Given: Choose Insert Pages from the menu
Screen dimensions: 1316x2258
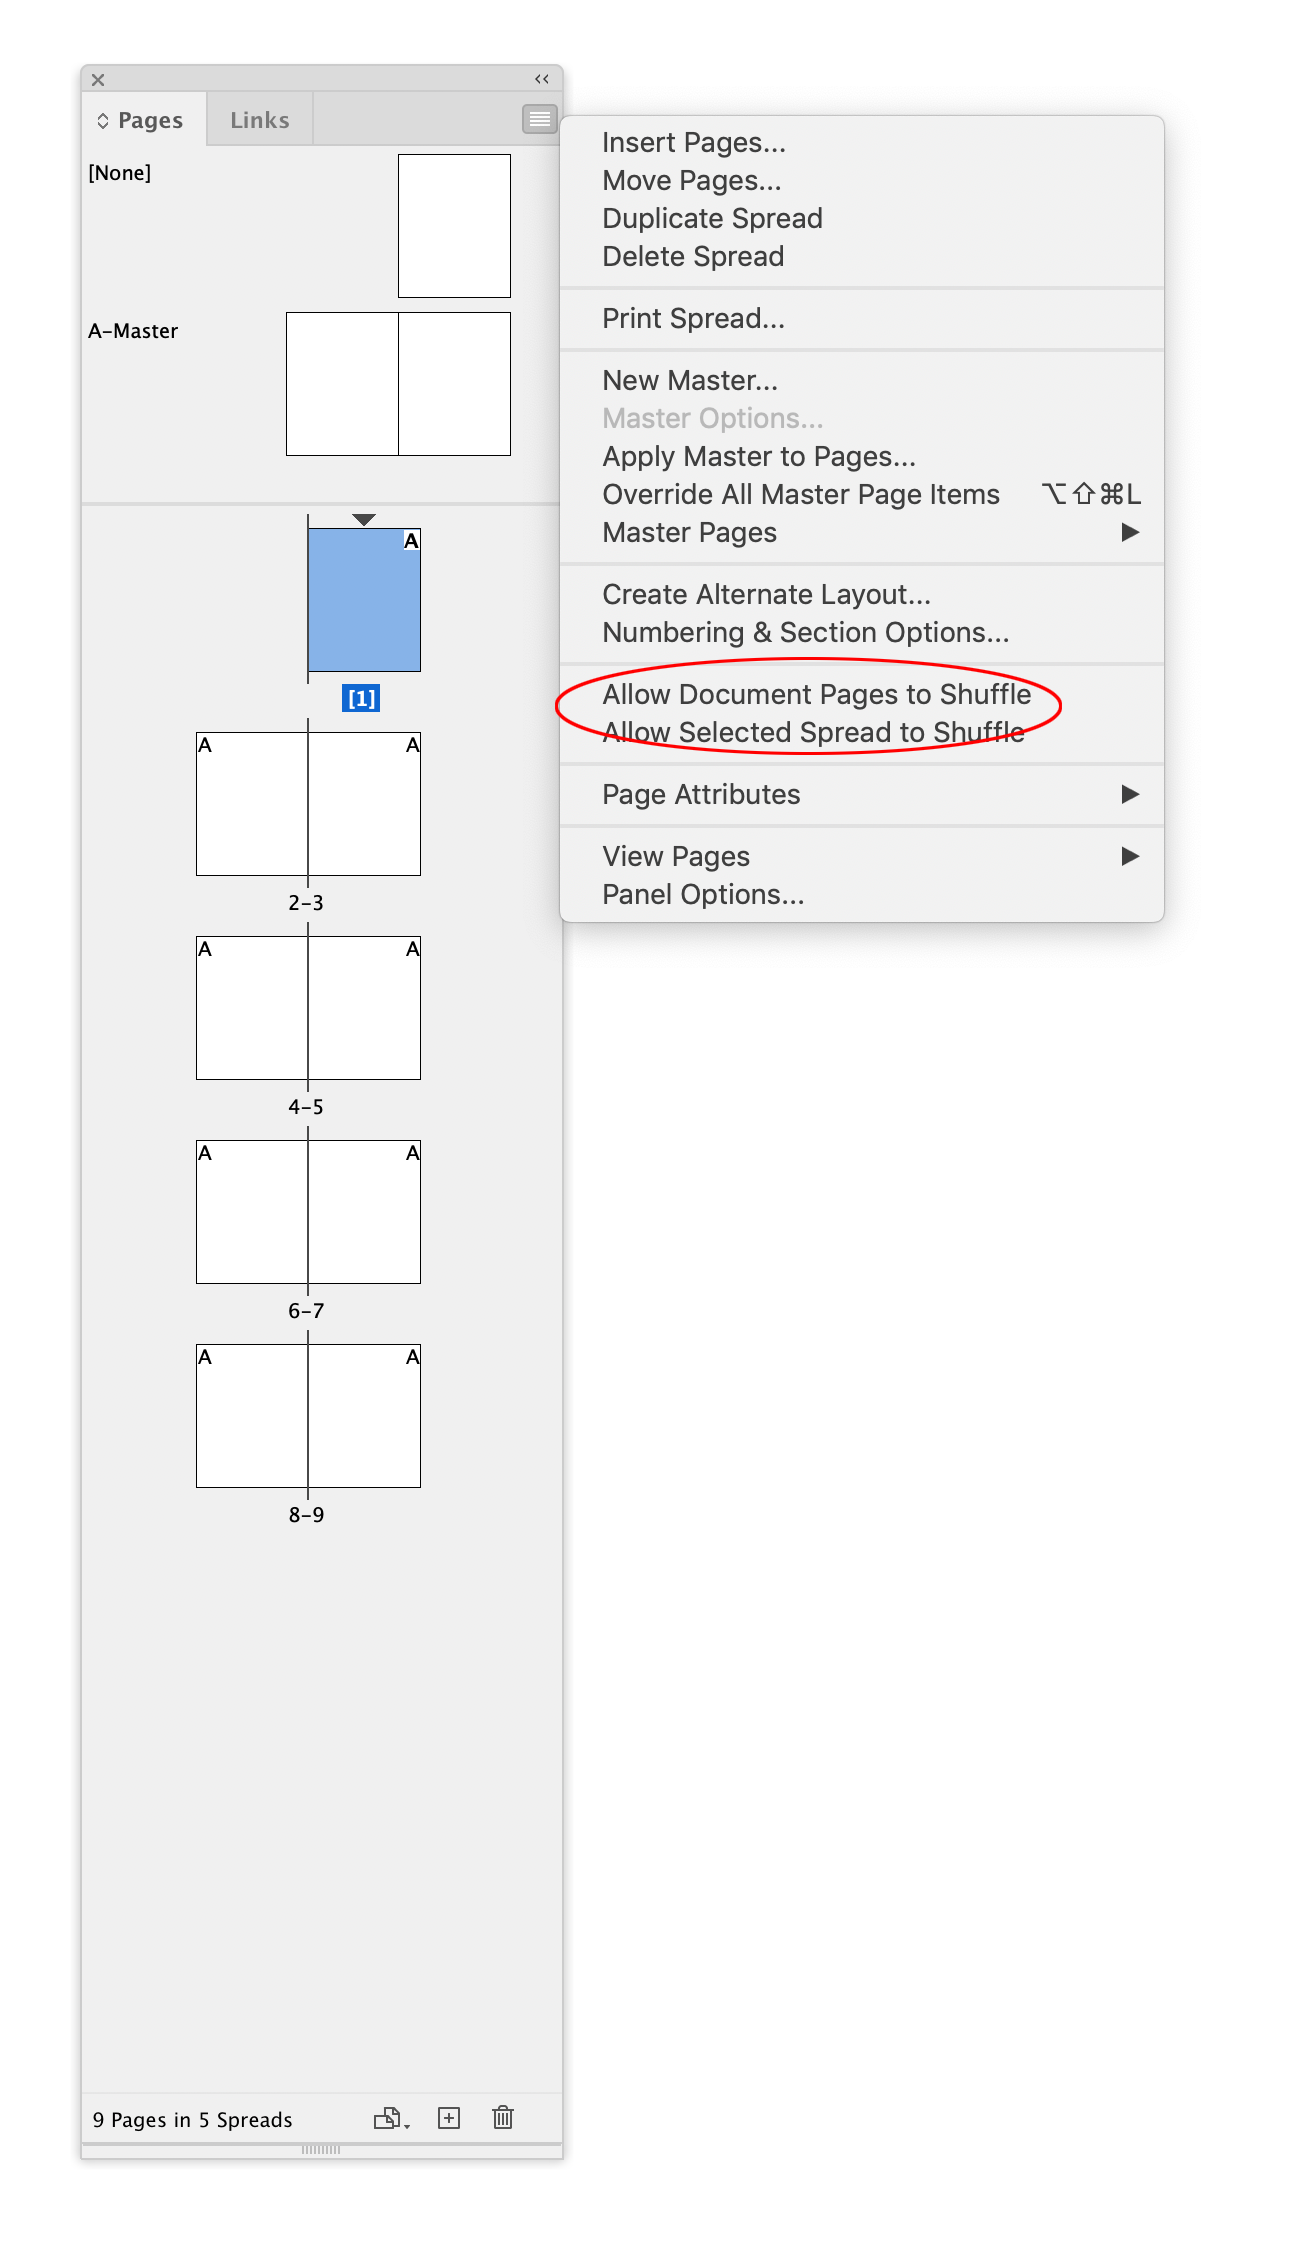Looking at the screenshot, I should click(693, 142).
